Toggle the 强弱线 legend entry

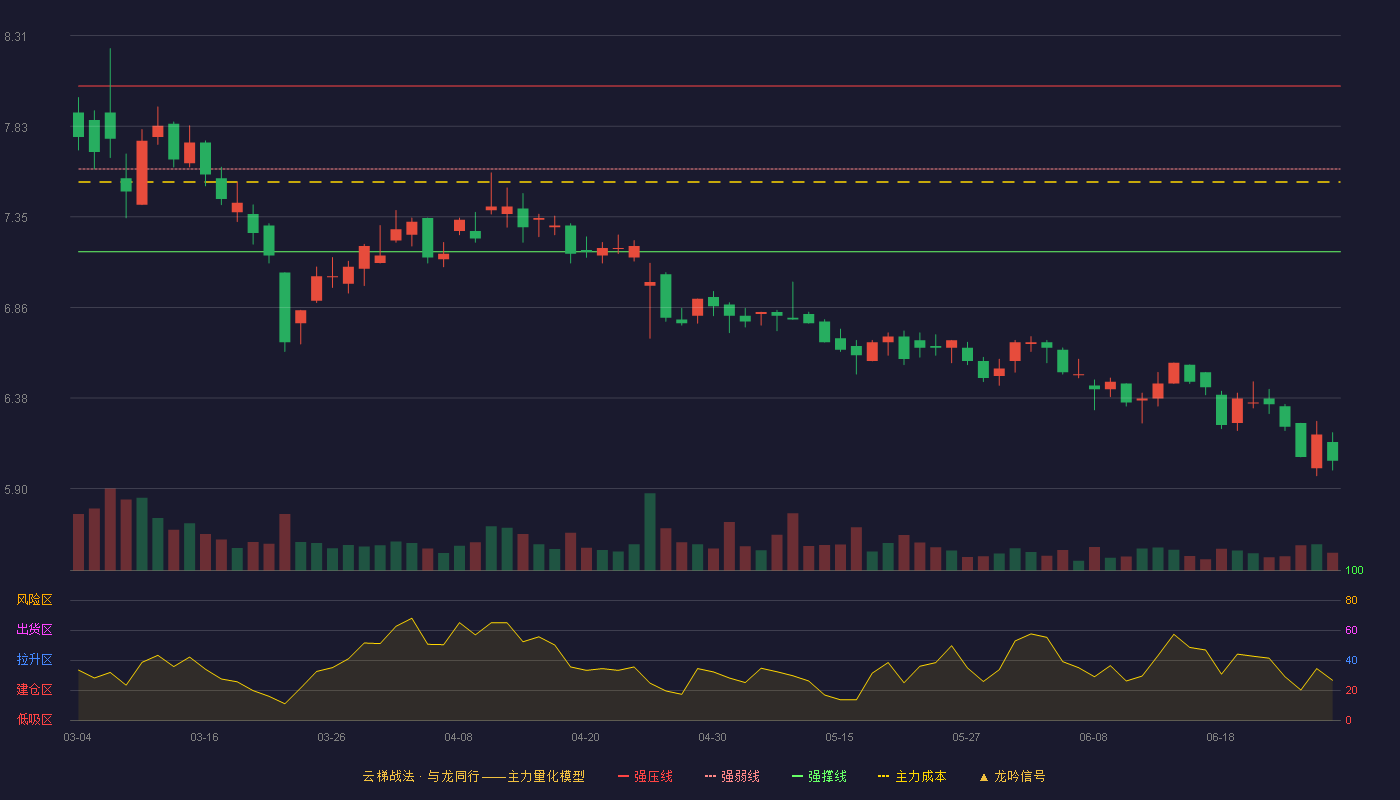732,776
